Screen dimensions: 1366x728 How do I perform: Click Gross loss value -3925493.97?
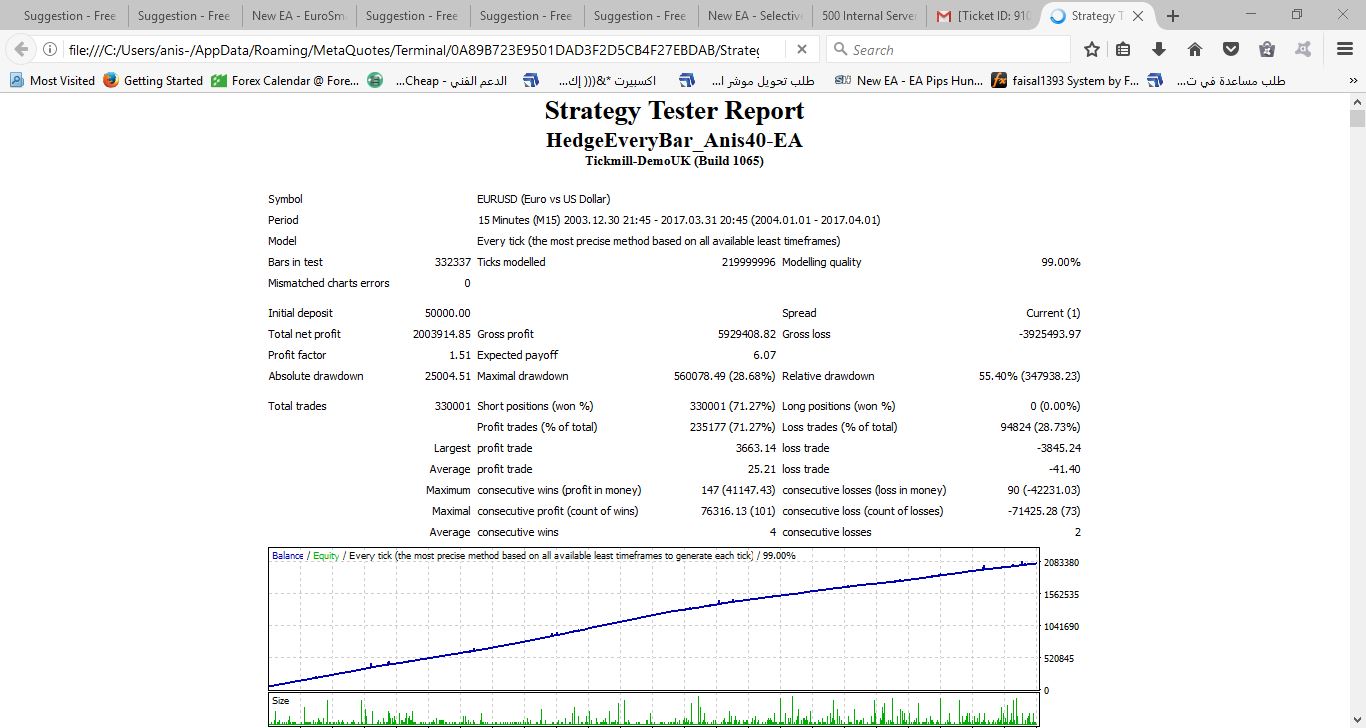(1049, 334)
